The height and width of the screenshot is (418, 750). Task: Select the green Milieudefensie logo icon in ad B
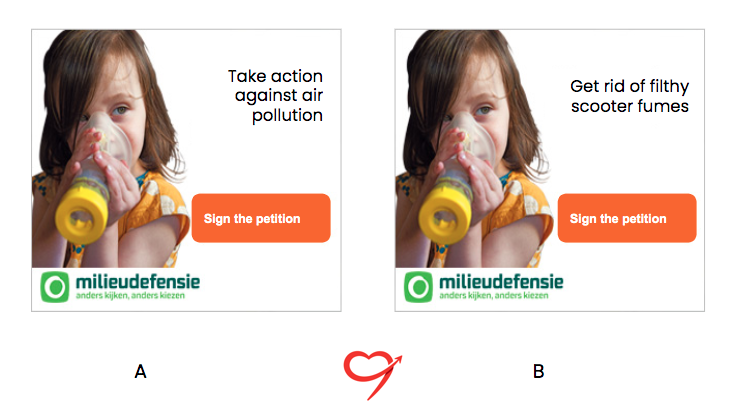[418, 288]
